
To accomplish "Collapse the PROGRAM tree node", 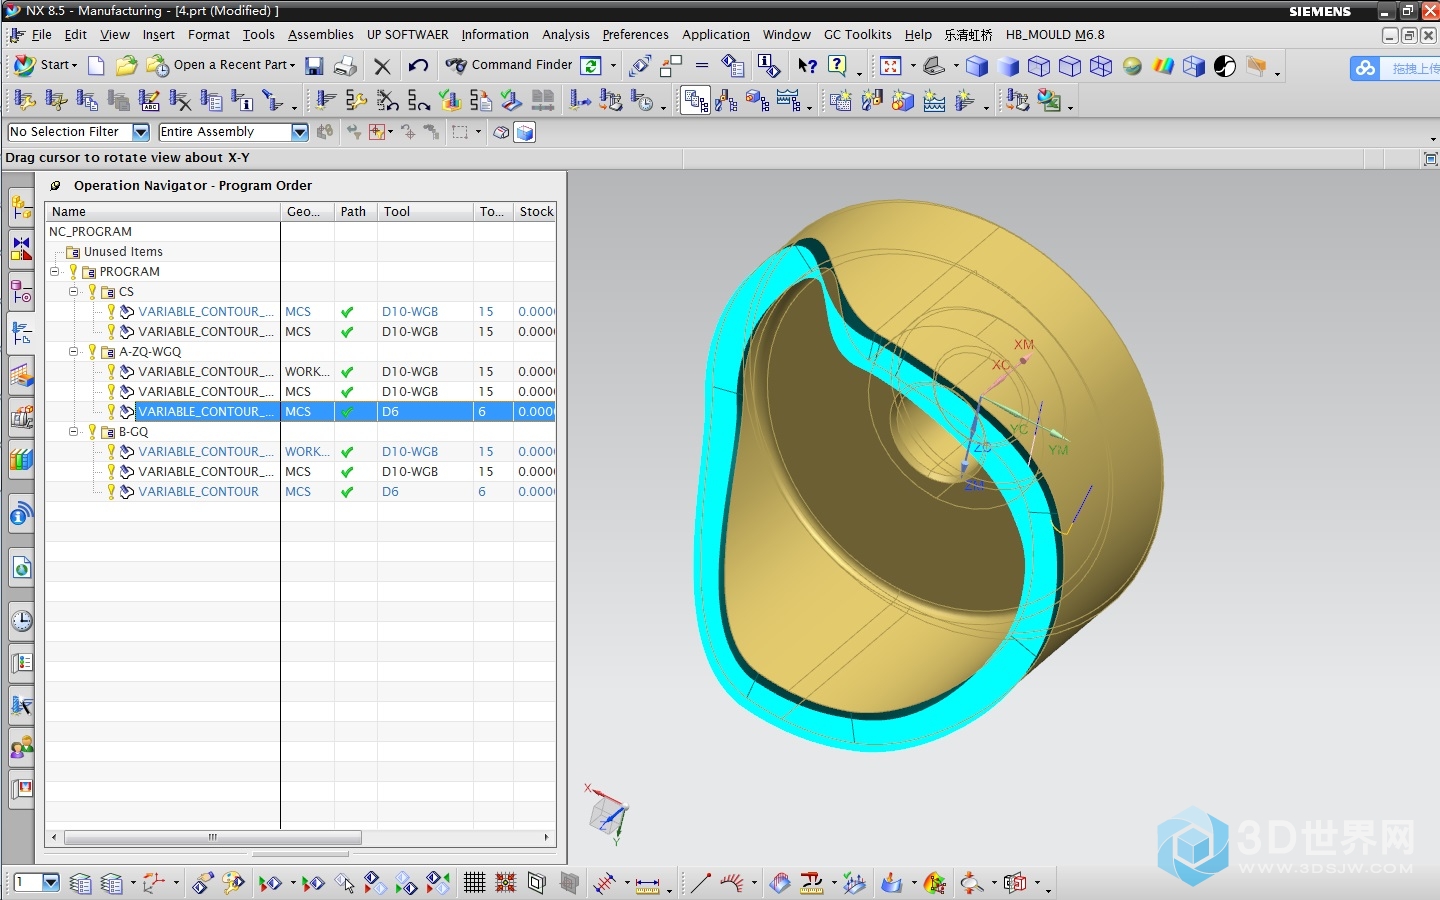I will coord(54,272).
